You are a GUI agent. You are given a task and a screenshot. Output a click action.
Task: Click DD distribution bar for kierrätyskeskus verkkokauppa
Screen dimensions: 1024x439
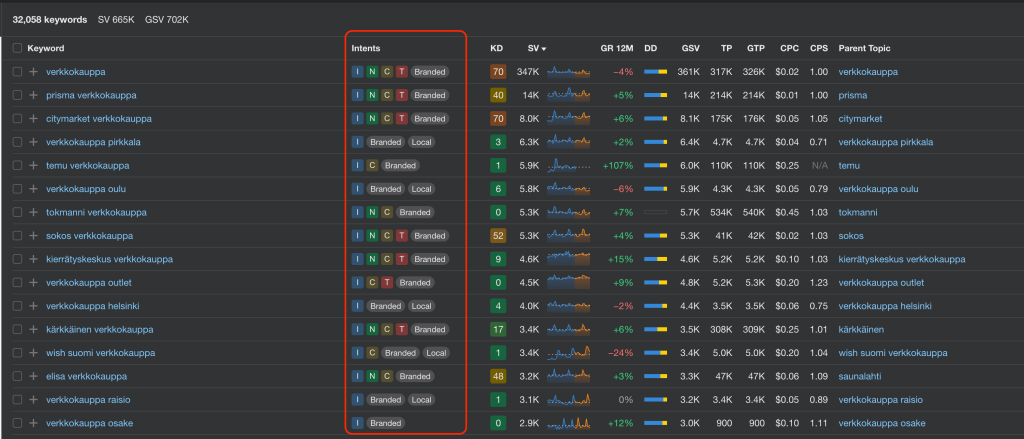pos(655,259)
